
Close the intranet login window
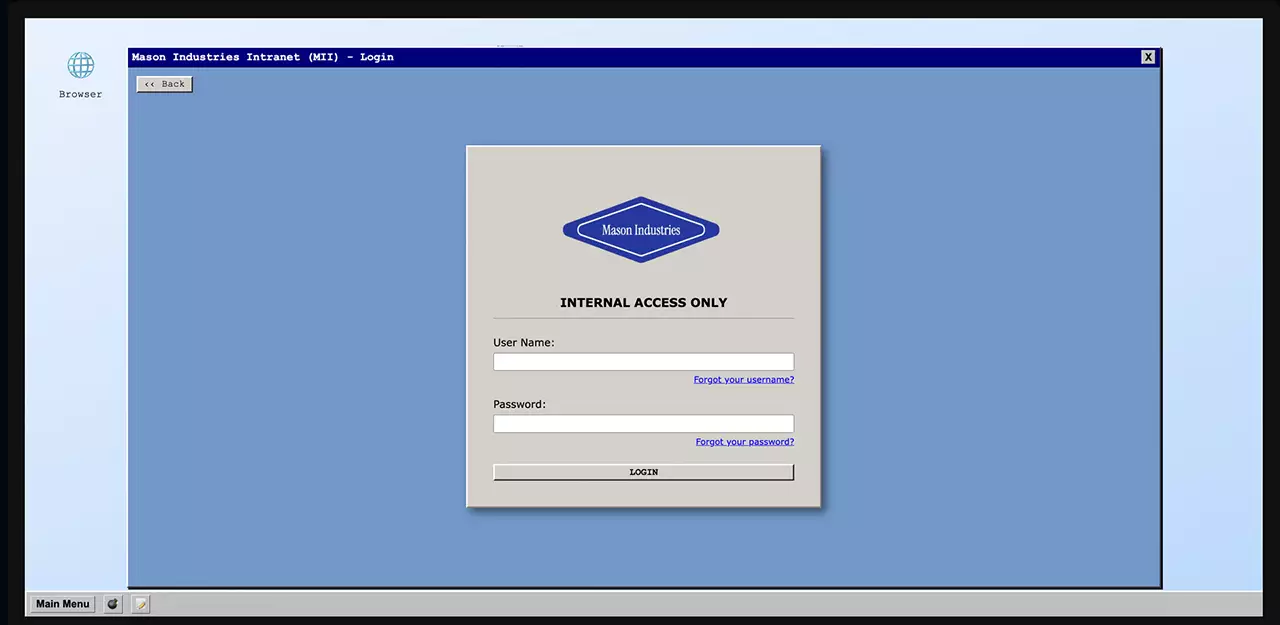(1148, 57)
